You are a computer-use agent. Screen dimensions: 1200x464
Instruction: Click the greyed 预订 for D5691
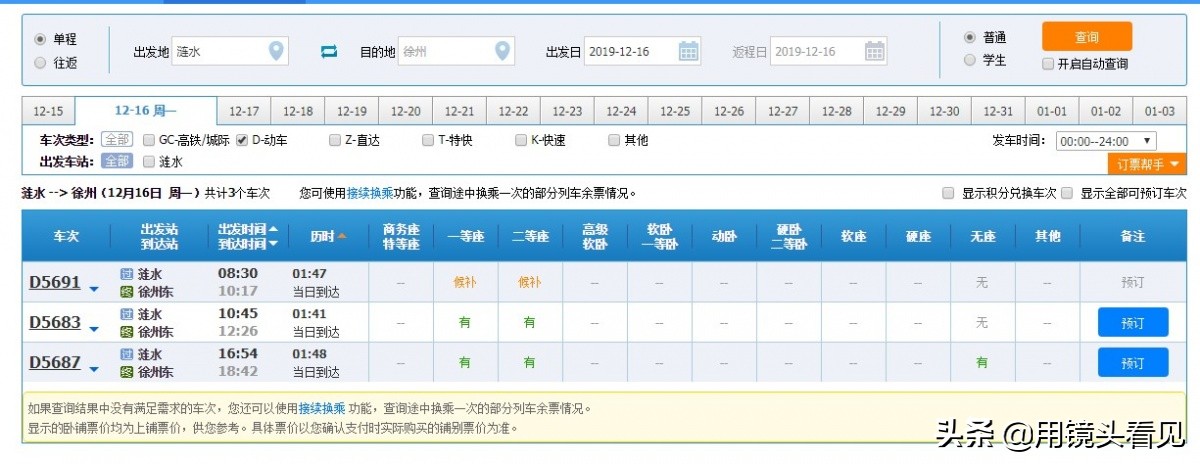pos(1132,283)
